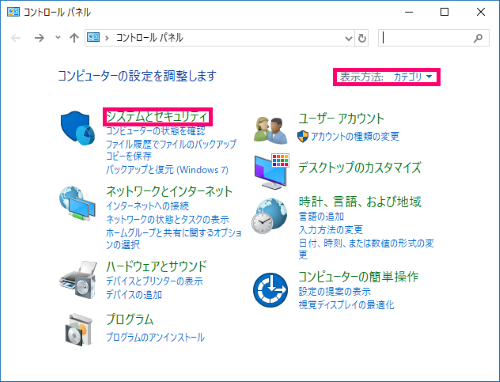Expand the address bar breadcrumb chevron

click(107, 38)
